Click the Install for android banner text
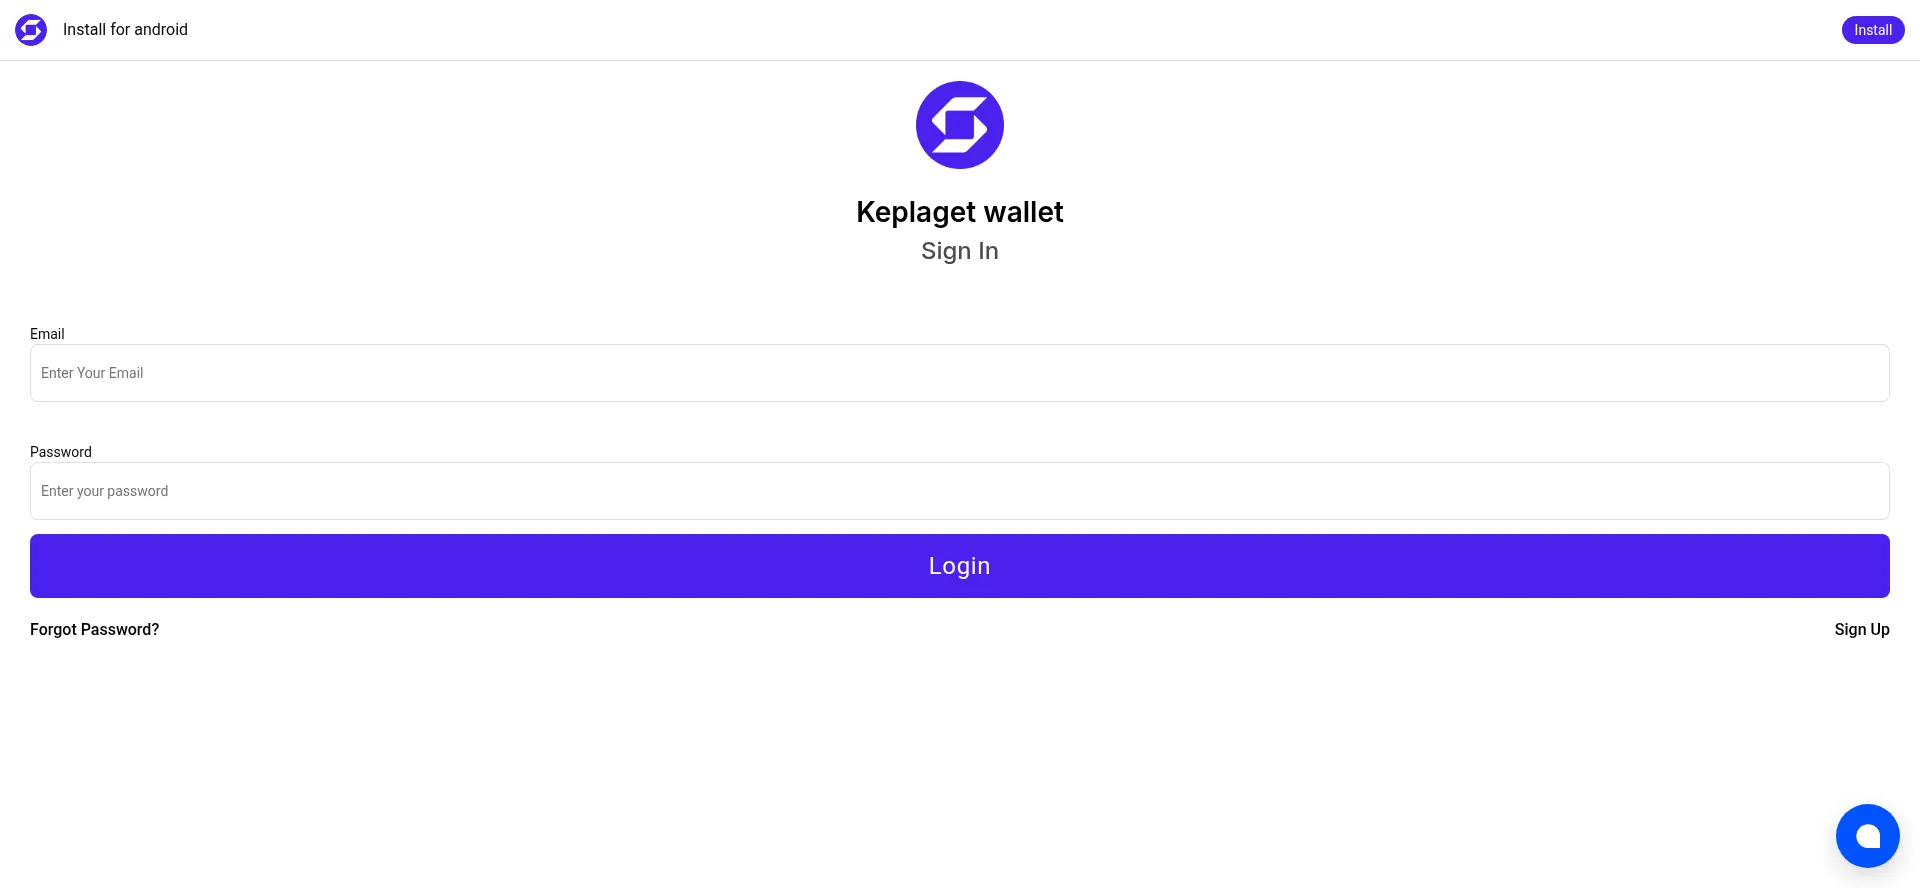 (x=125, y=30)
